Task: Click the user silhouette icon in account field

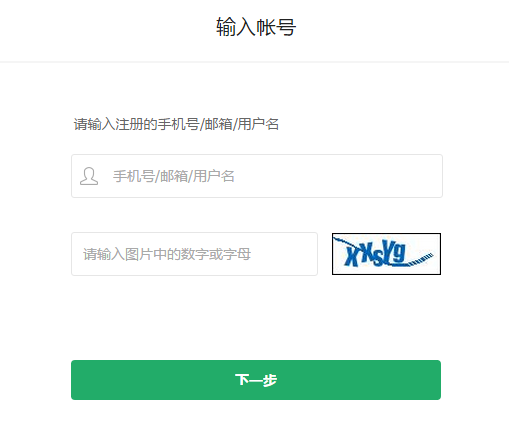Action: (89, 176)
